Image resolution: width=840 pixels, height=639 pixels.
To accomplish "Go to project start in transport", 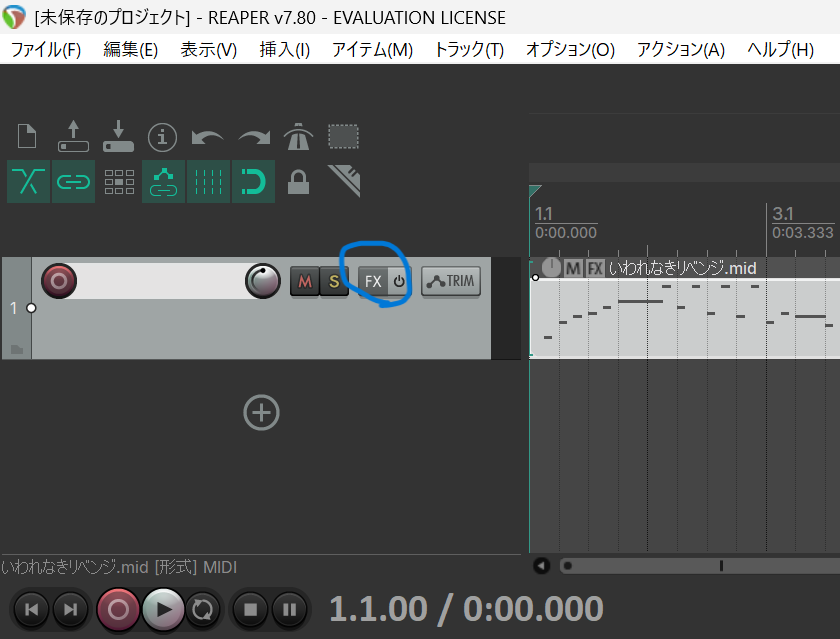I will 32,610.
